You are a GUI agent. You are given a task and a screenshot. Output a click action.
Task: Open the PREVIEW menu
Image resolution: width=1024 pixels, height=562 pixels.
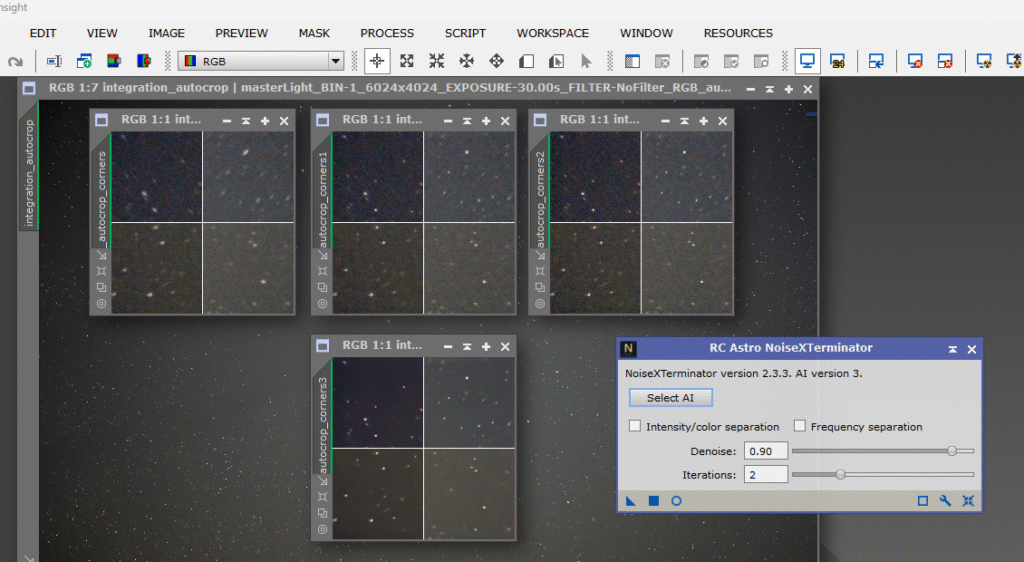point(242,33)
